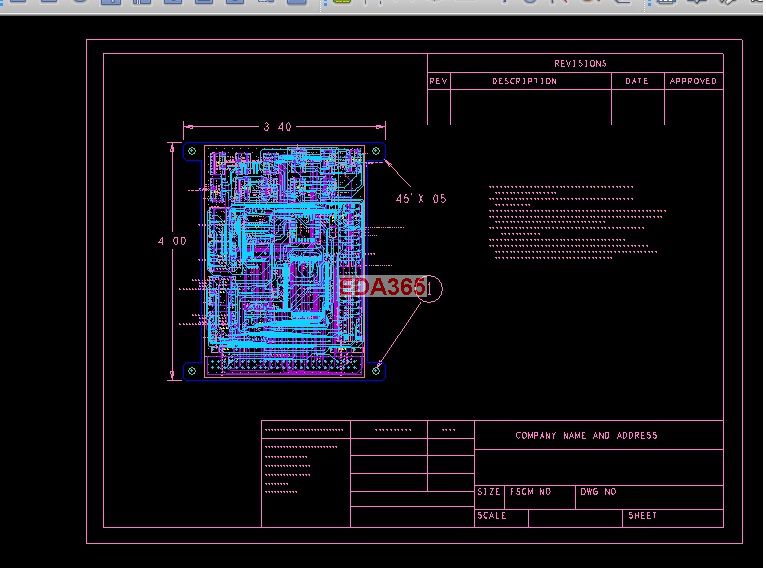Screen dimensions: 766x573
Task: Click the SCALE field label
Action: click(x=491, y=515)
